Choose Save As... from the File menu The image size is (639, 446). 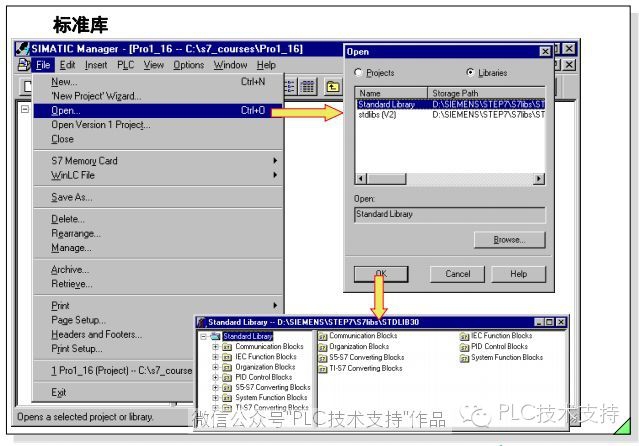pyautogui.click(x=158, y=197)
